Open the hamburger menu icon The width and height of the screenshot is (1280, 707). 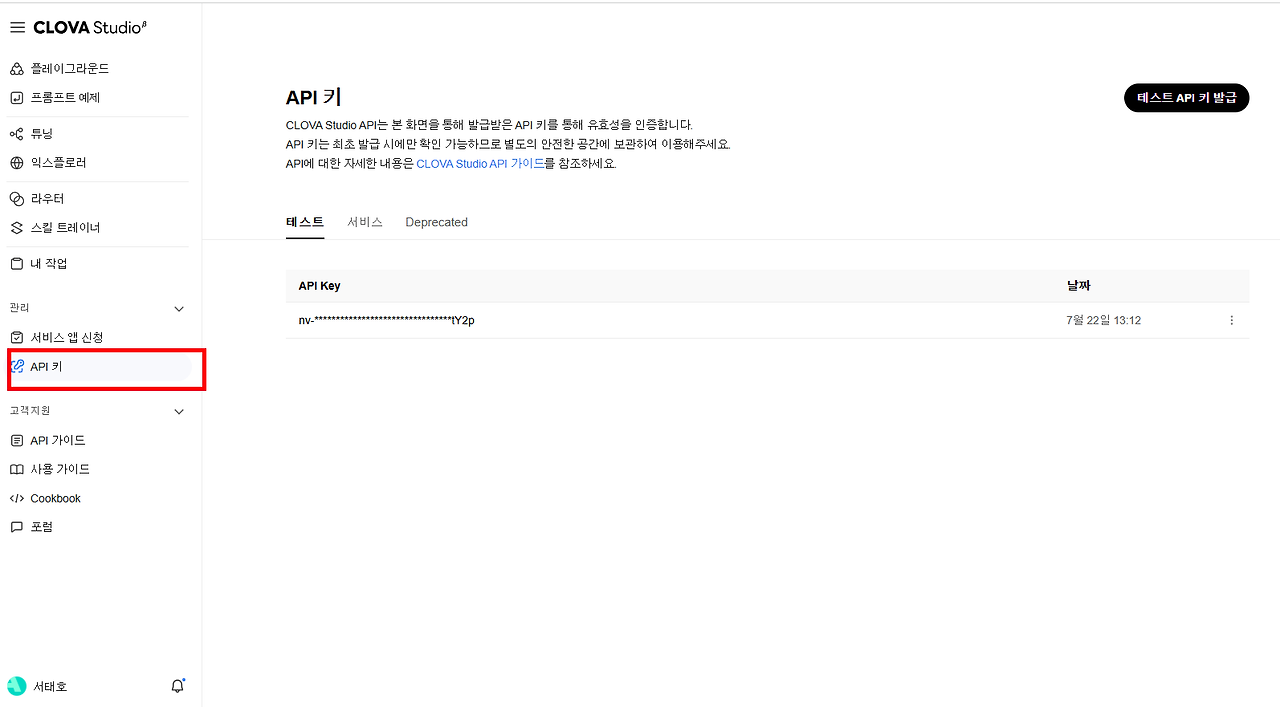click(x=17, y=28)
